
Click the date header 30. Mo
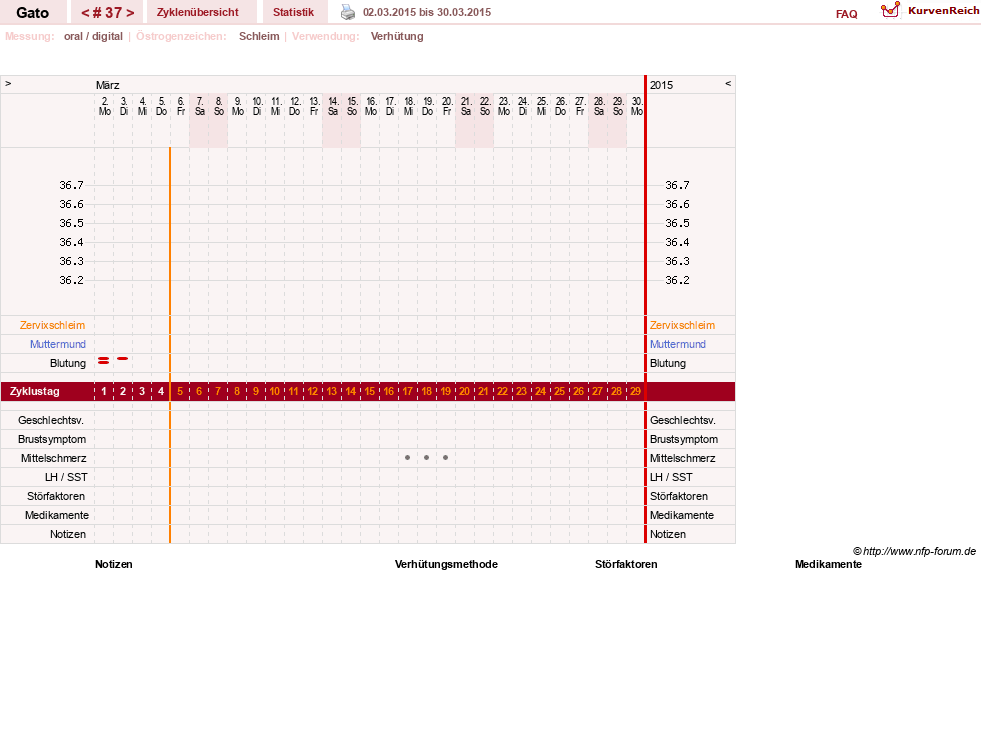click(636, 106)
